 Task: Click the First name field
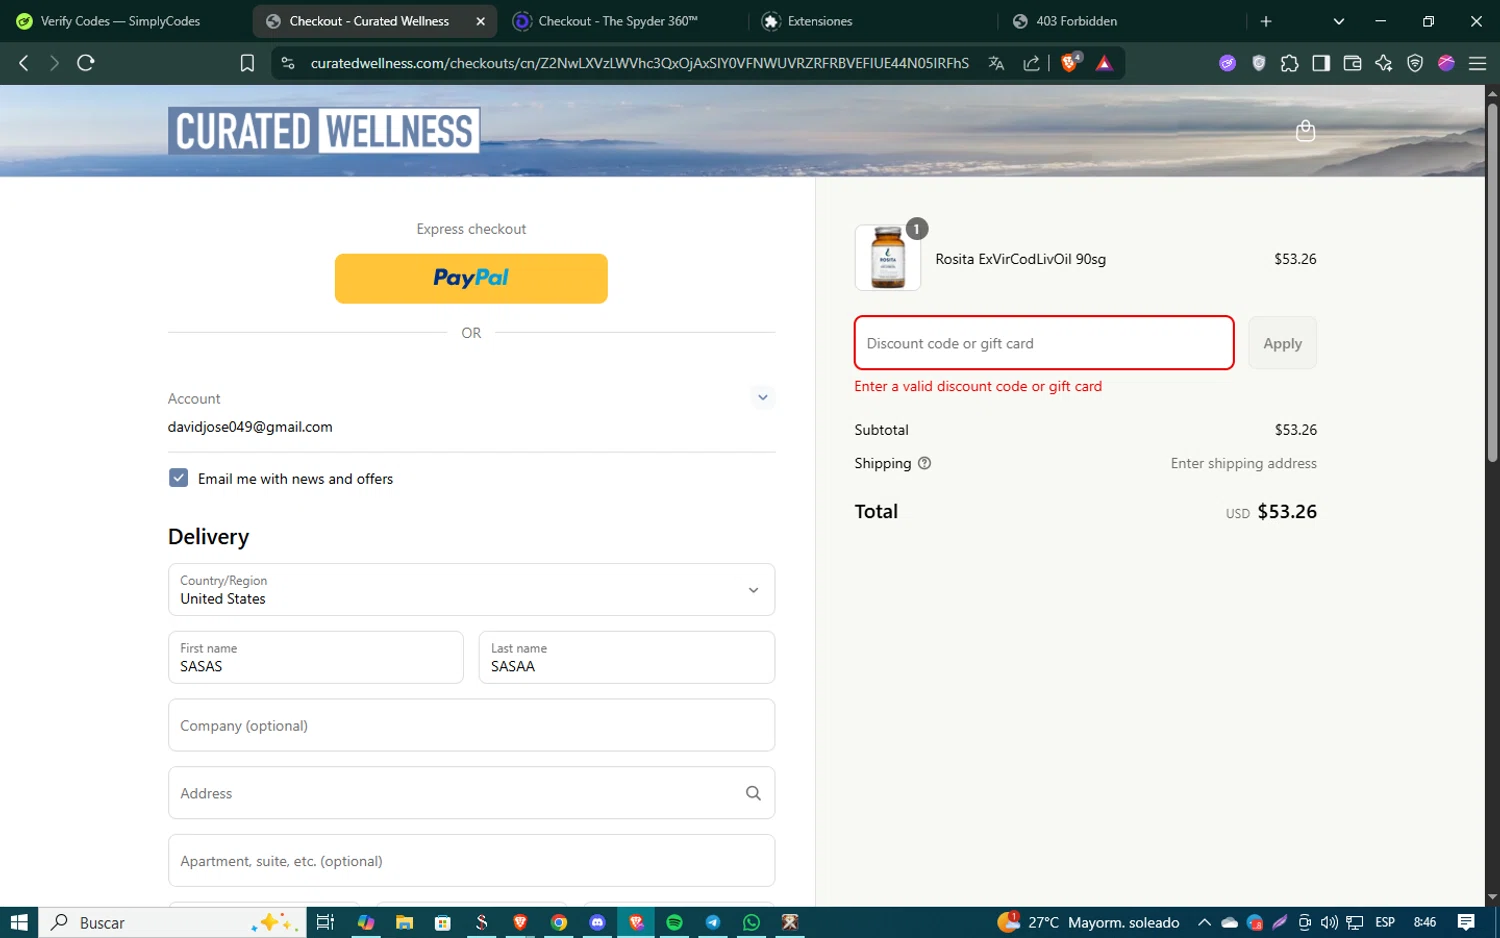coord(315,657)
